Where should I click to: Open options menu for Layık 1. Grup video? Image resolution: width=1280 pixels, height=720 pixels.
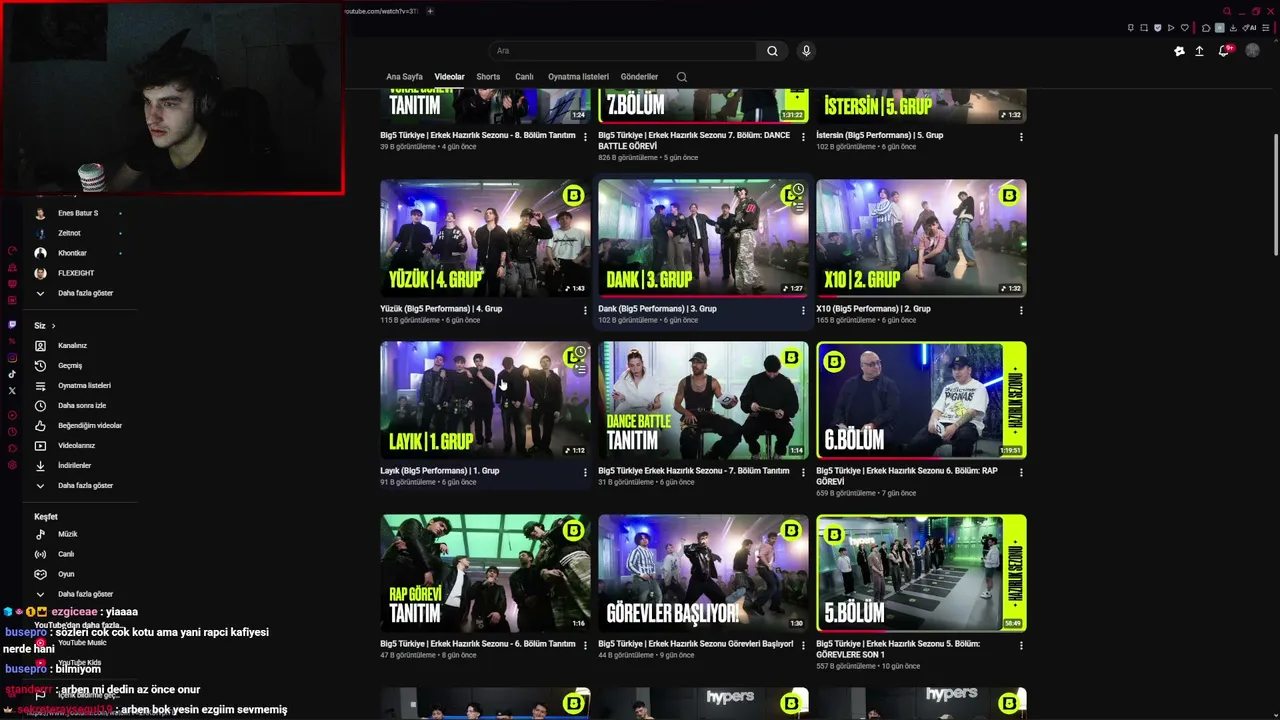click(x=585, y=472)
